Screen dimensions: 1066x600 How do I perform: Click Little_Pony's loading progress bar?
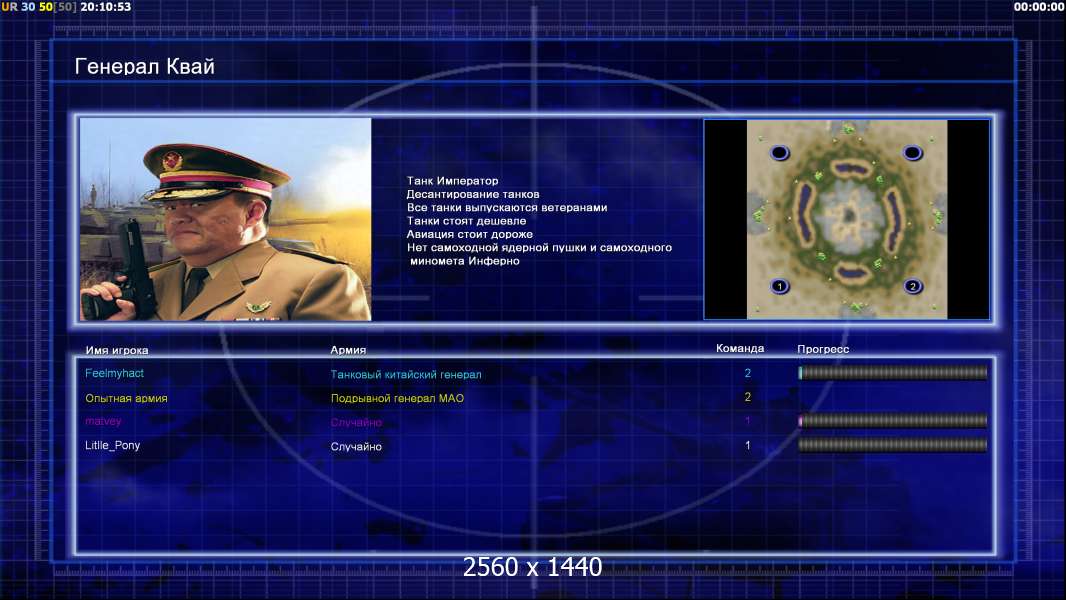tap(893, 445)
